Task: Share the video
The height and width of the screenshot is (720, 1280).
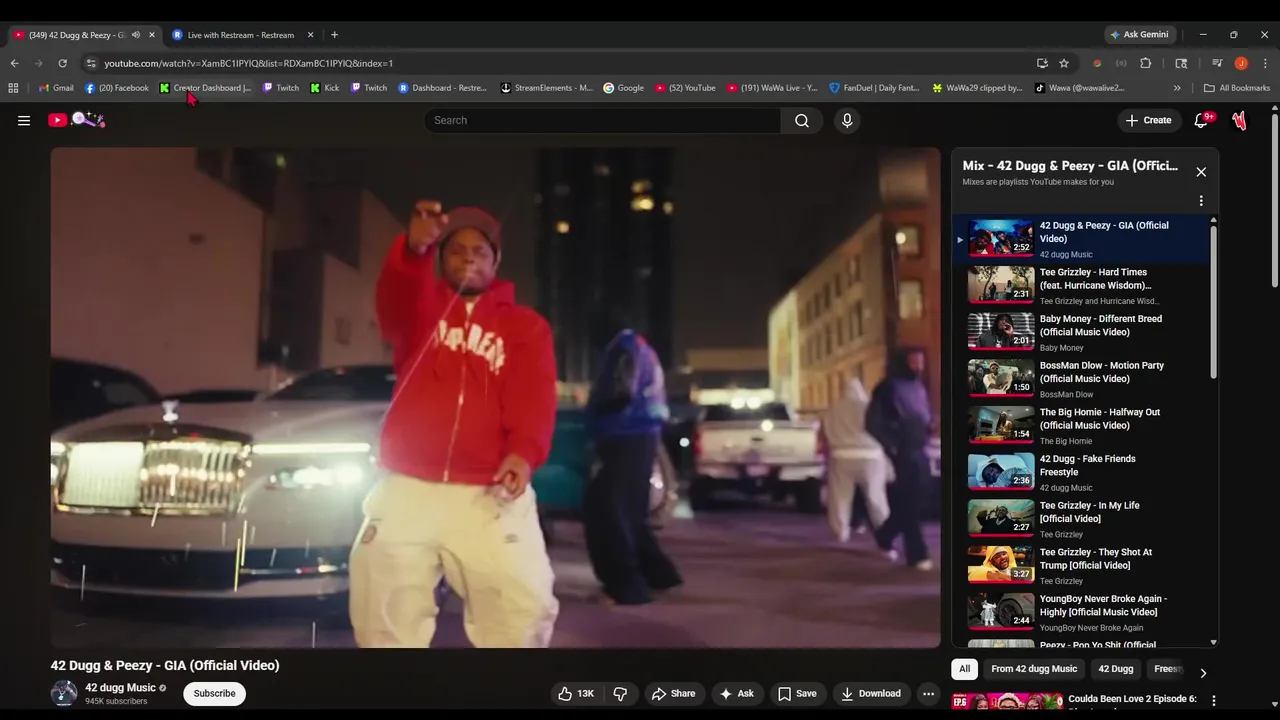Action: click(673, 693)
